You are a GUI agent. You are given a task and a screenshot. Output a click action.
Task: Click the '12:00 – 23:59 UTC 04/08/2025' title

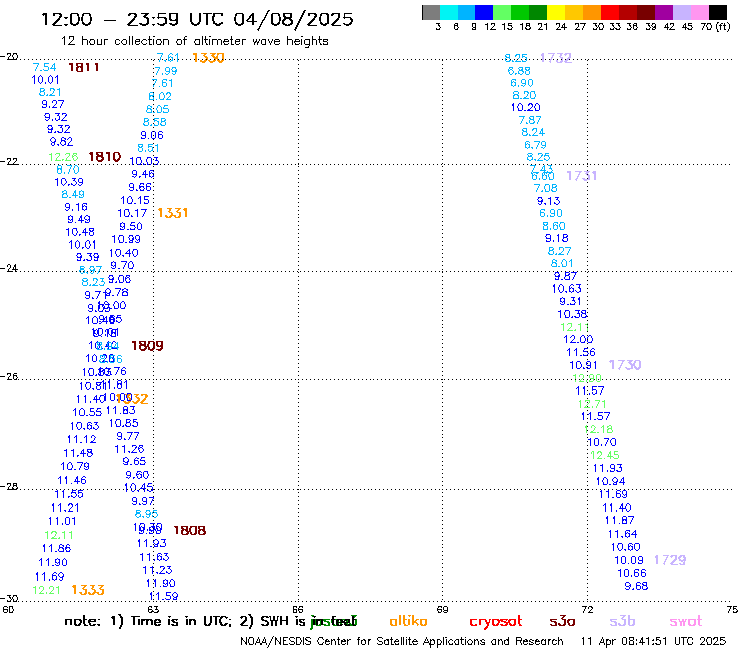197,19
